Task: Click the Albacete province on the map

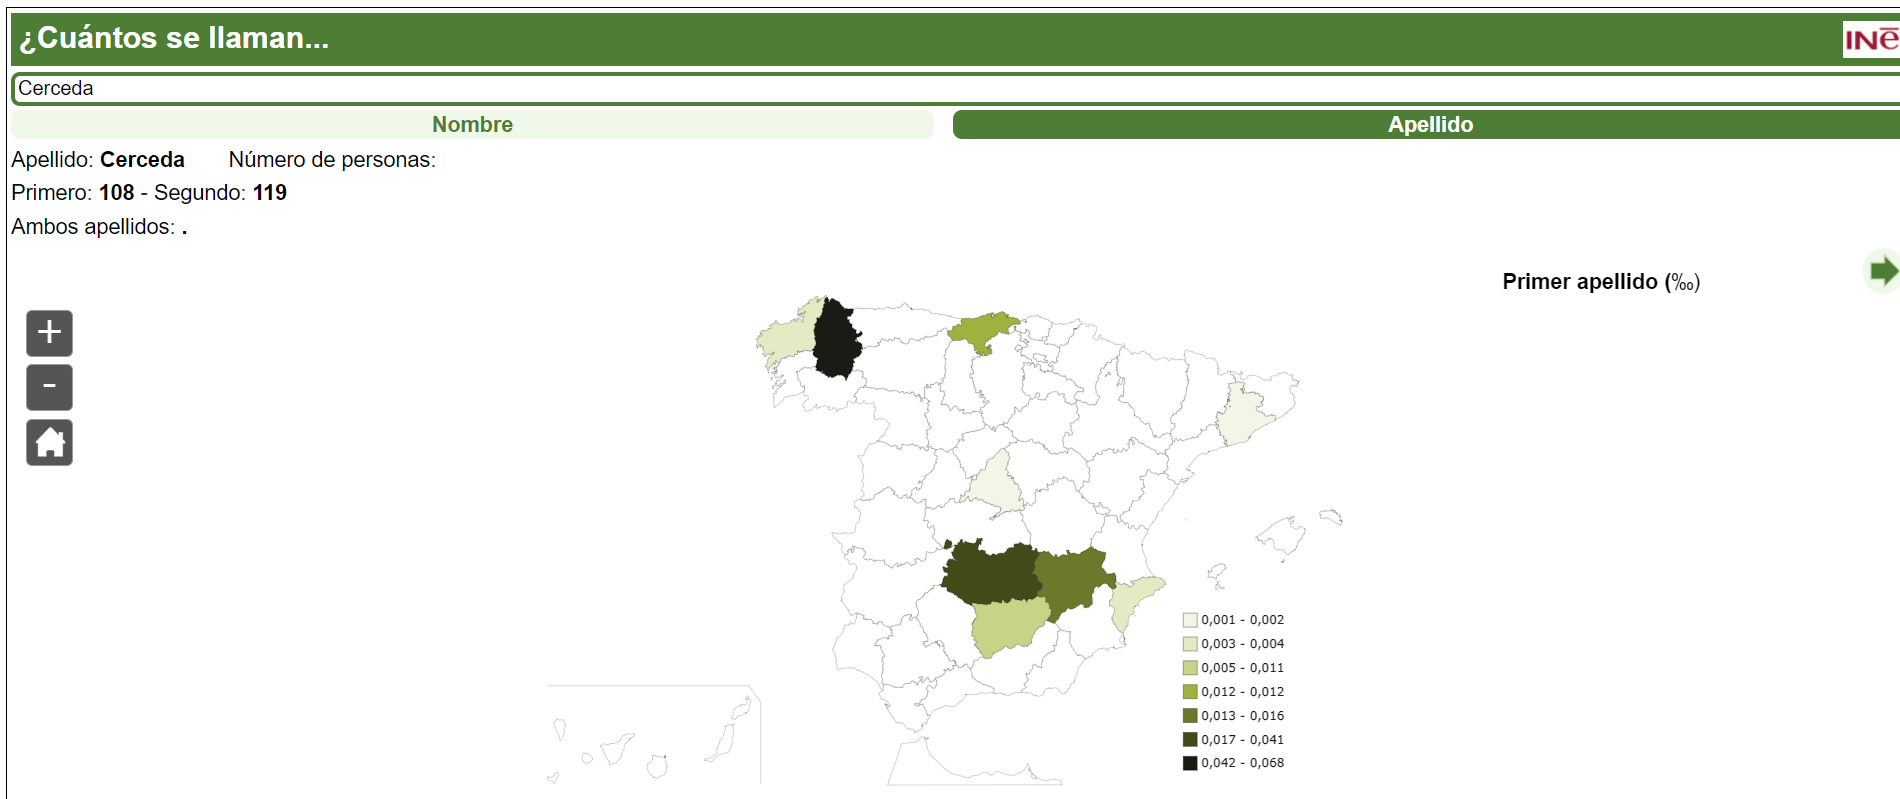Action: [1072, 580]
